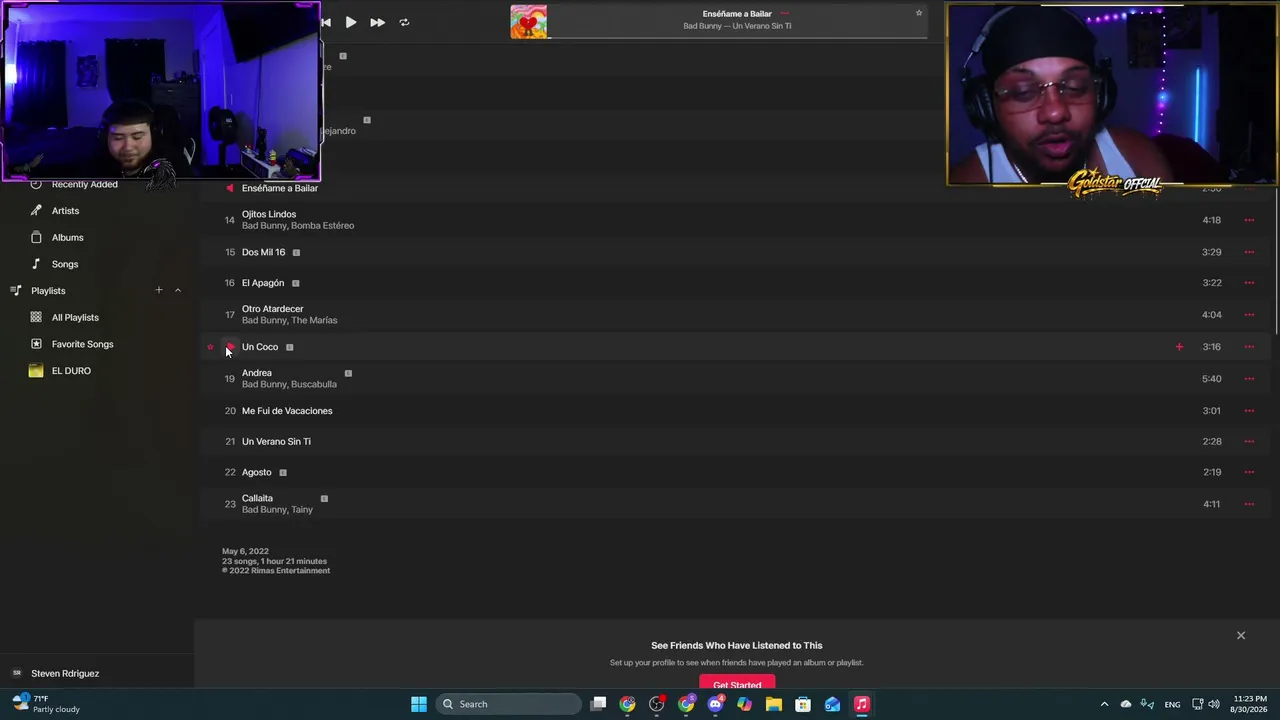Click the Albums icon in the sidebar
The height and width of the screenshot is (720, 1280).
pyautogui.click(x=36, y=238)
